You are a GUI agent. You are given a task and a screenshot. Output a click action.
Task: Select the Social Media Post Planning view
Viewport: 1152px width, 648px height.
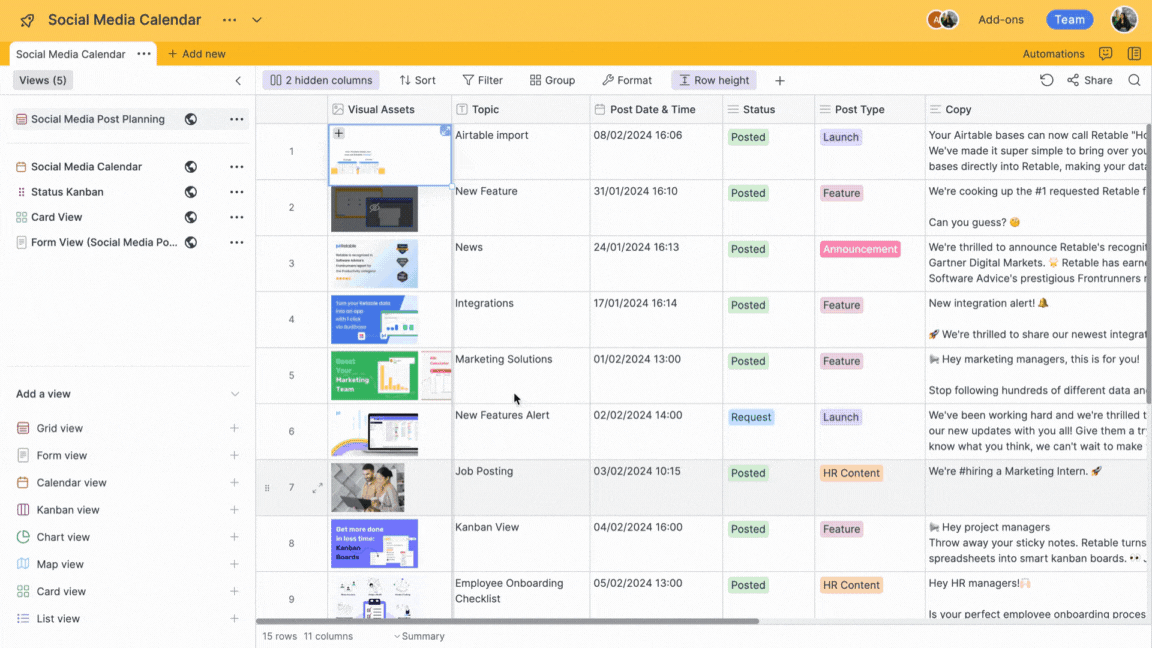tap(97, 119)
